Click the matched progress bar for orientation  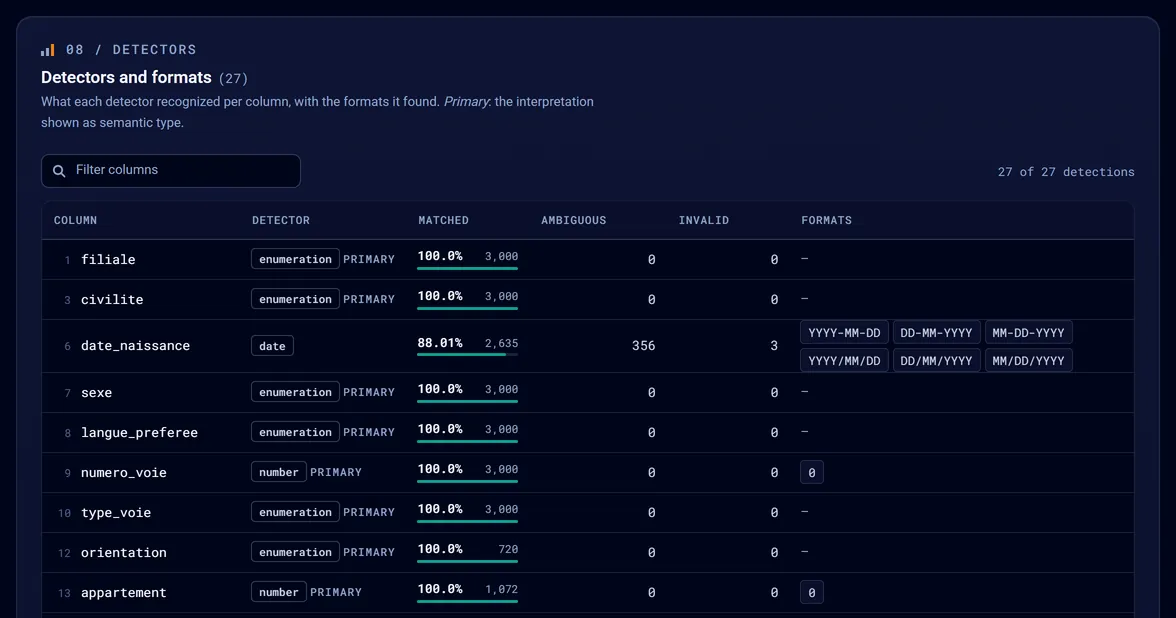pos(467,561)
